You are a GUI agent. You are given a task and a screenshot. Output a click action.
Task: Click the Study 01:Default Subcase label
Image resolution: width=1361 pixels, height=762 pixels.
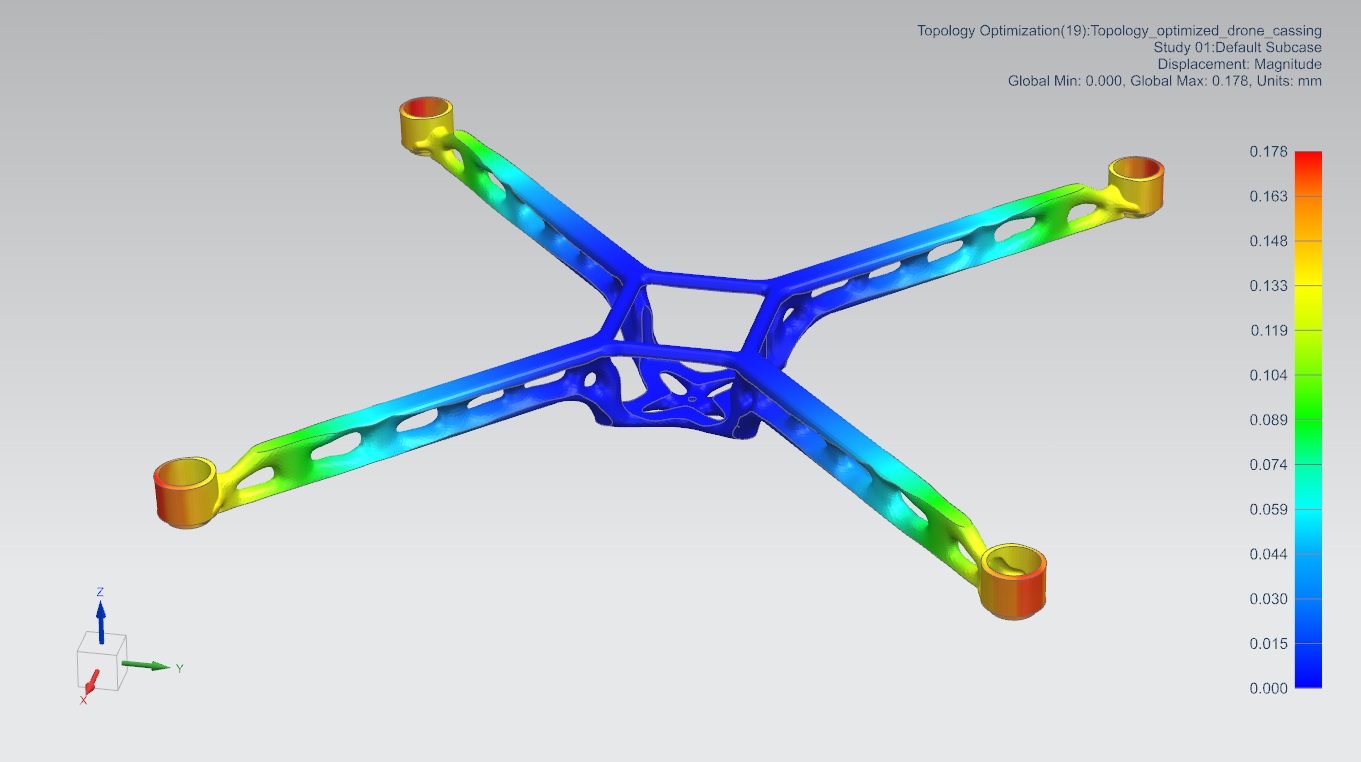tap(1237, 48)
